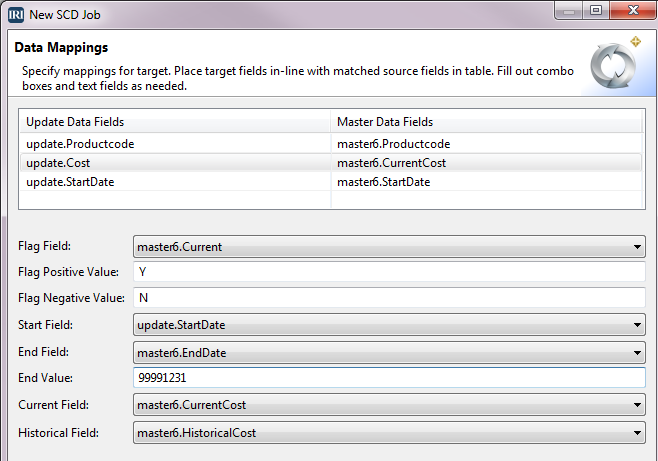Image resolution: width=658 pixels, height=461 pixels.
Task: Open the Historical Field combo box
Action: (389, 432)
